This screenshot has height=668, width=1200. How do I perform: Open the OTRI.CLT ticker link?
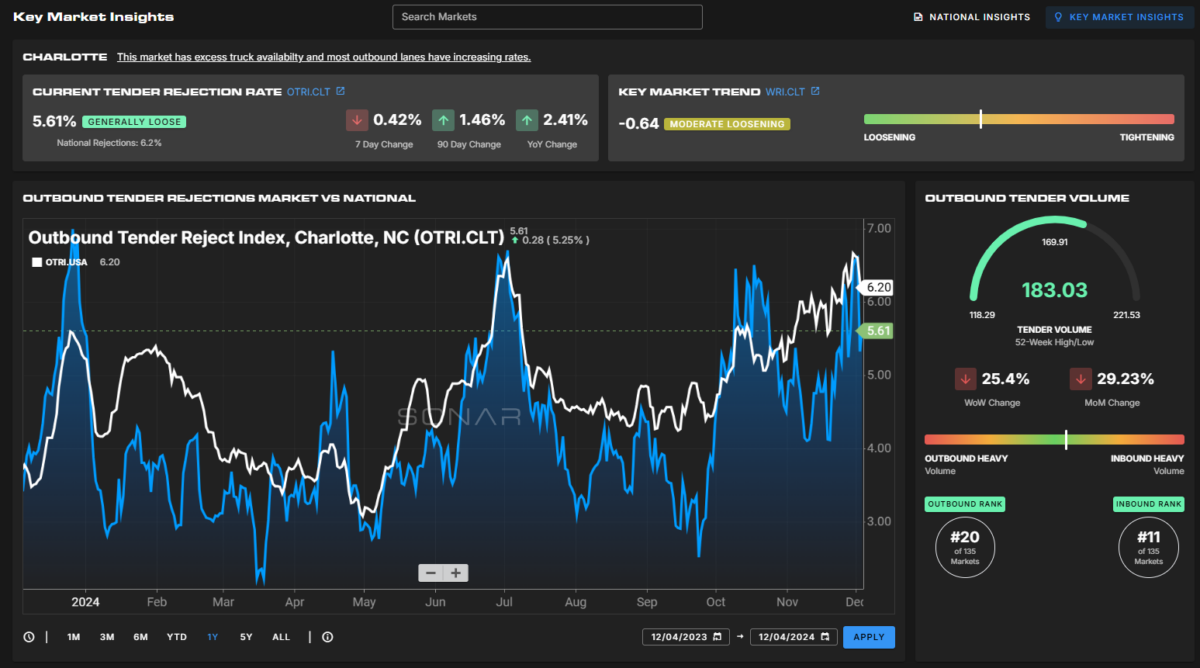(x=307, y=91)
